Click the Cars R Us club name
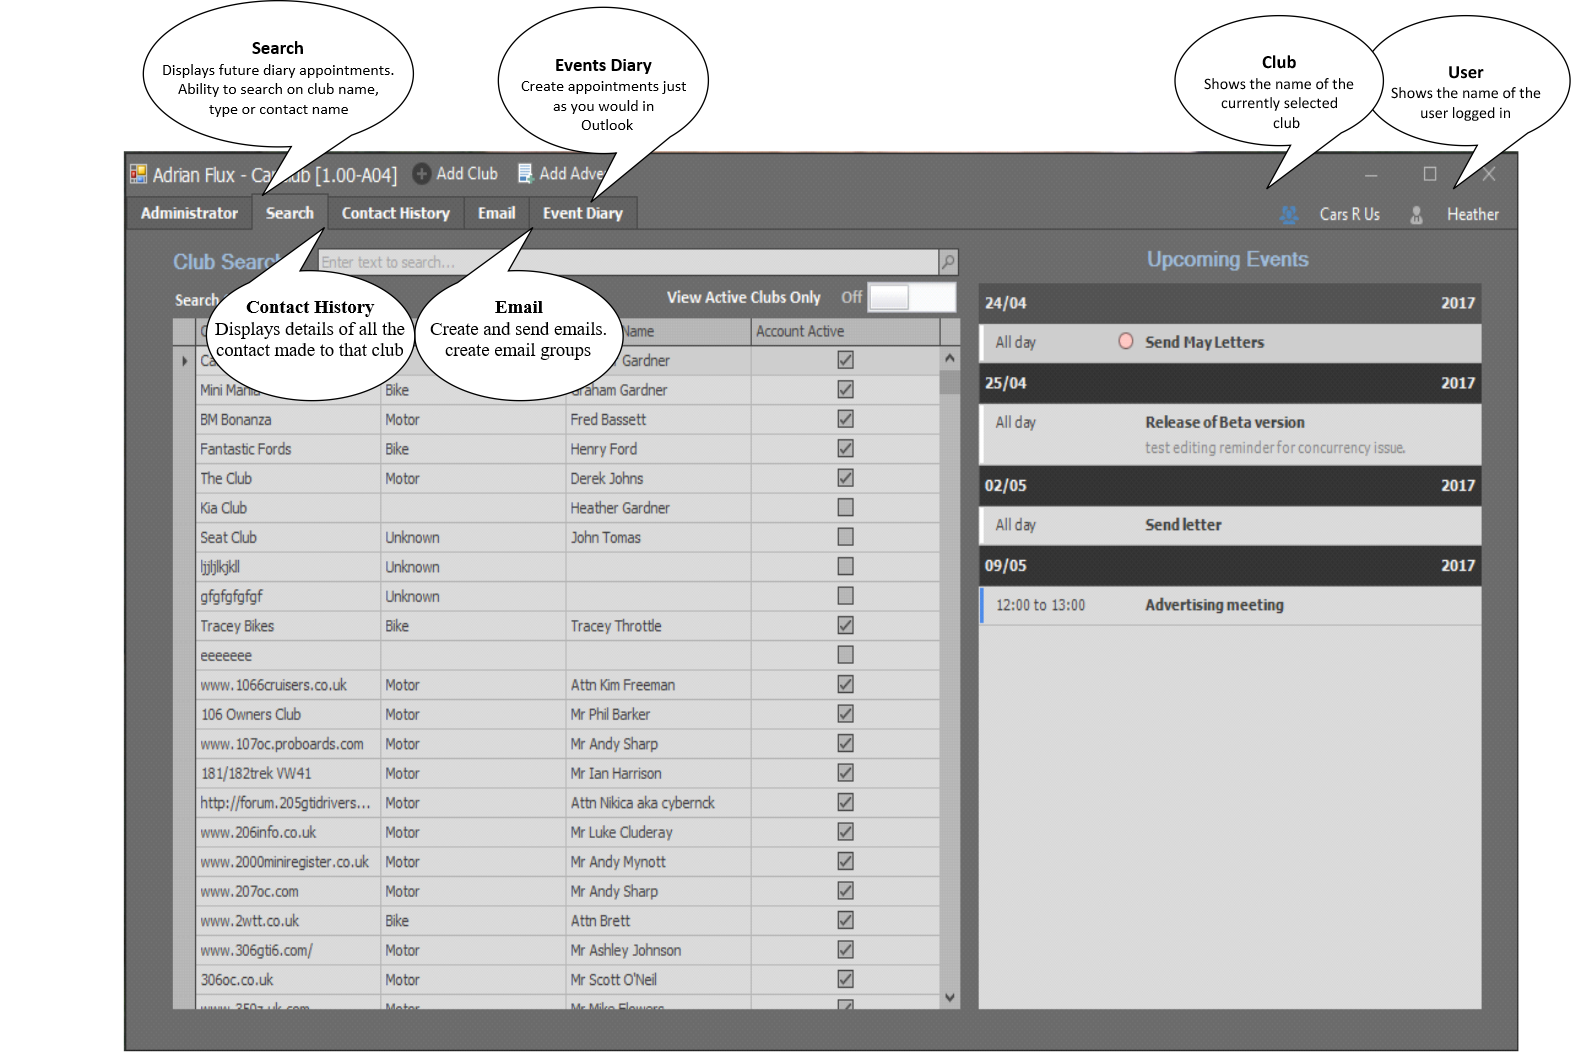 tap(1350, 215)
